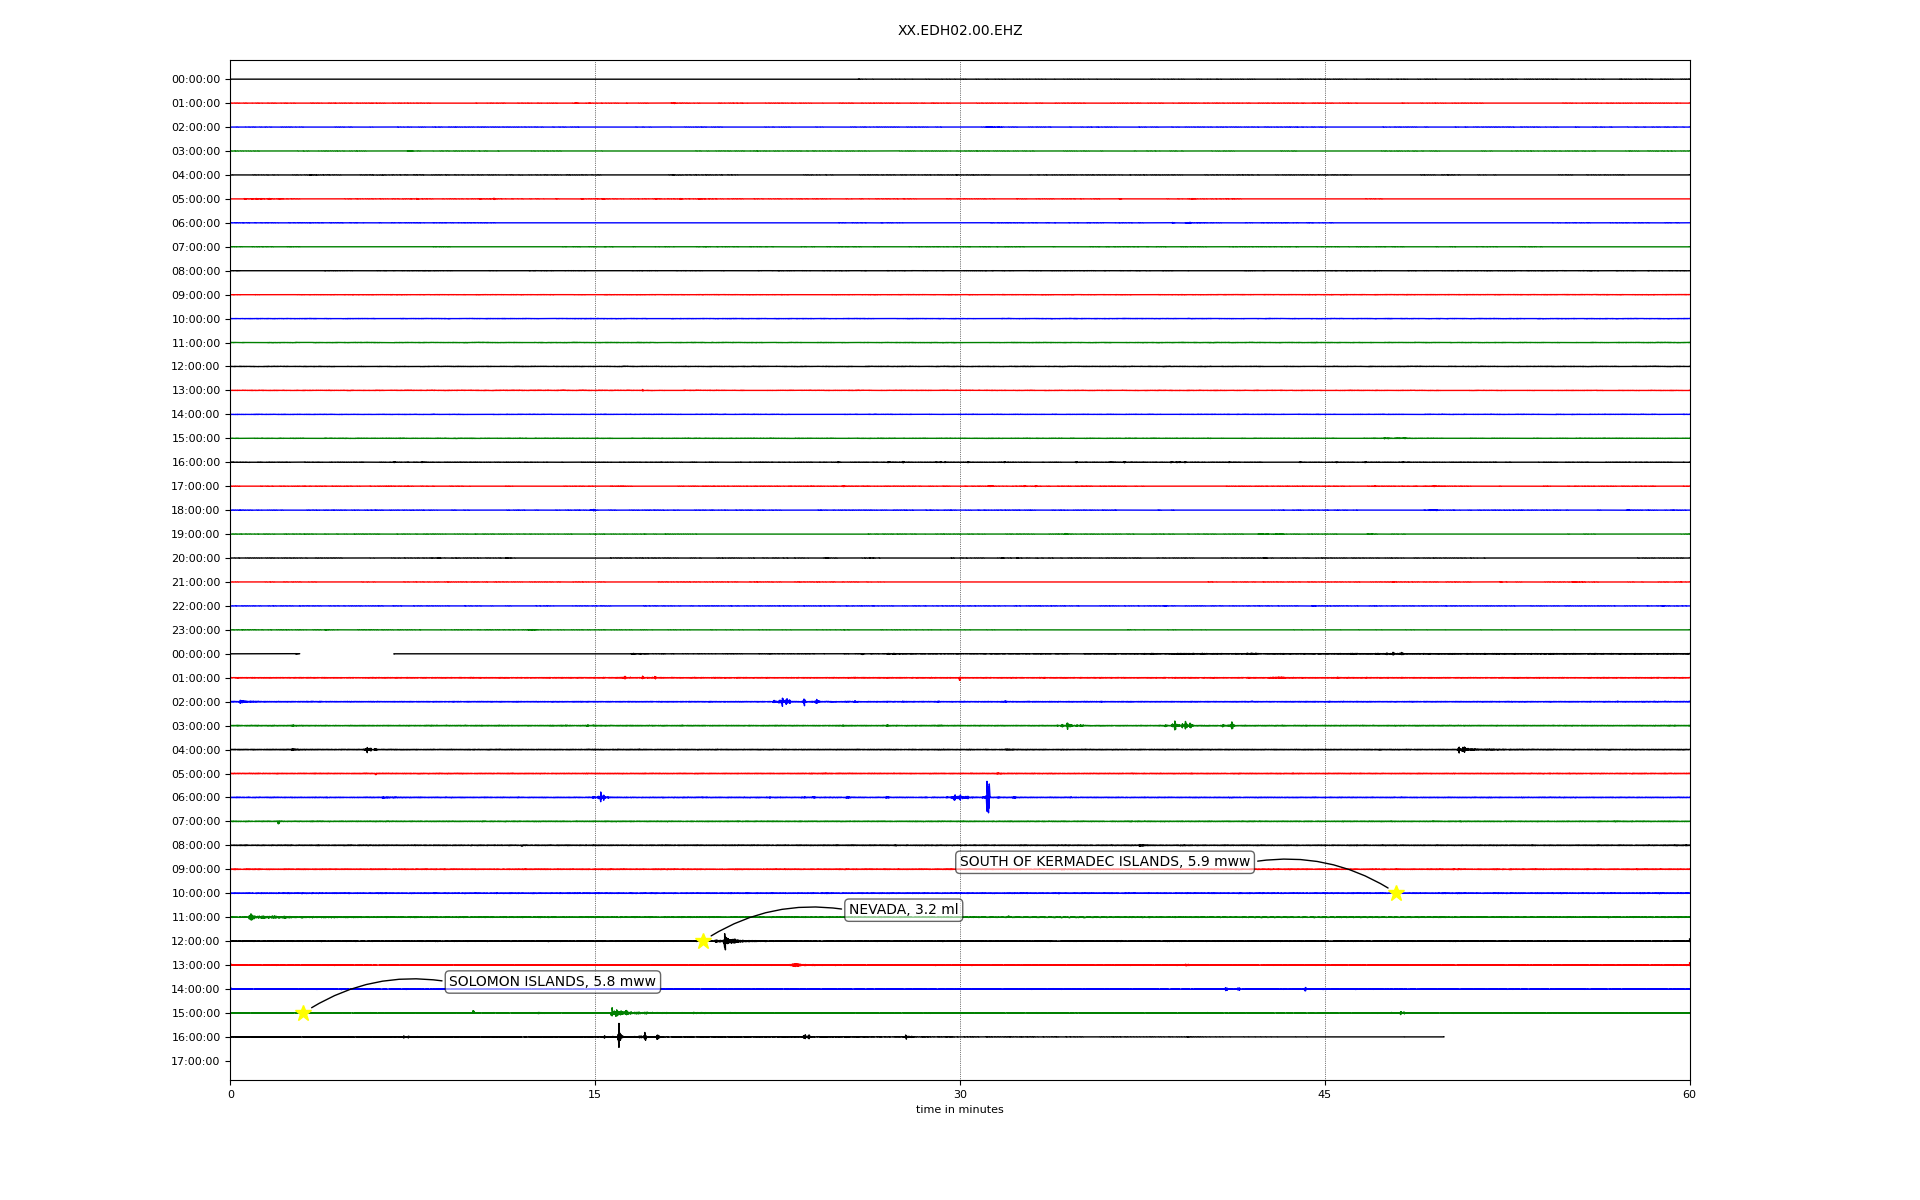Select the NEVADA, 3.2 ml annotation box
Viewport: 1920px width, 1200px height.
903,910
